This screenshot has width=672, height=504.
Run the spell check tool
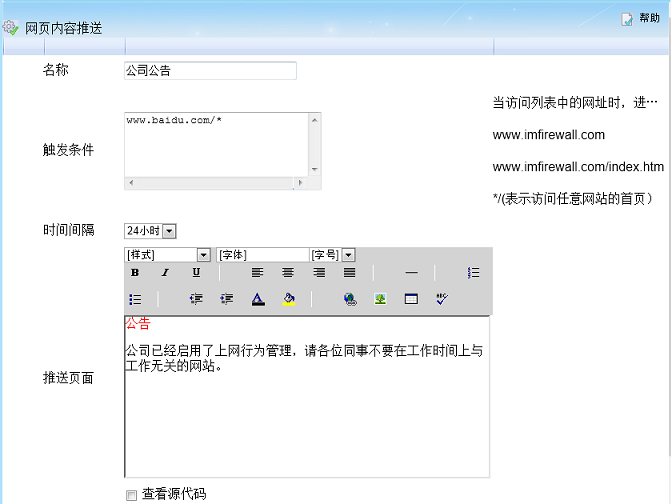point(442,299)
